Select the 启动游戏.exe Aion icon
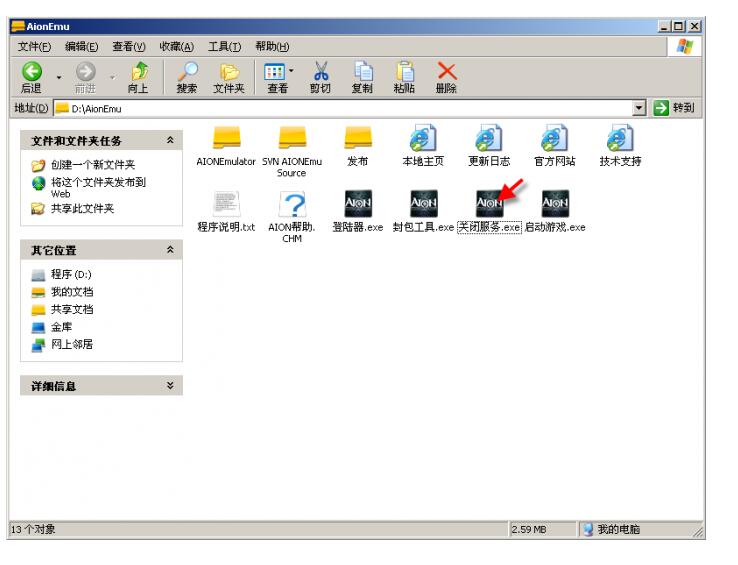The height and width of the screenshot is (565, 738). (x=555, y=211)
